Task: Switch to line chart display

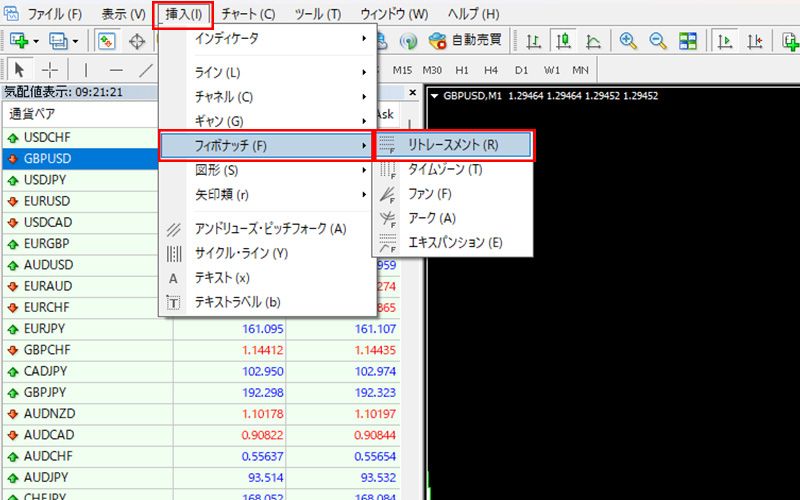Action: click(593, 41)
